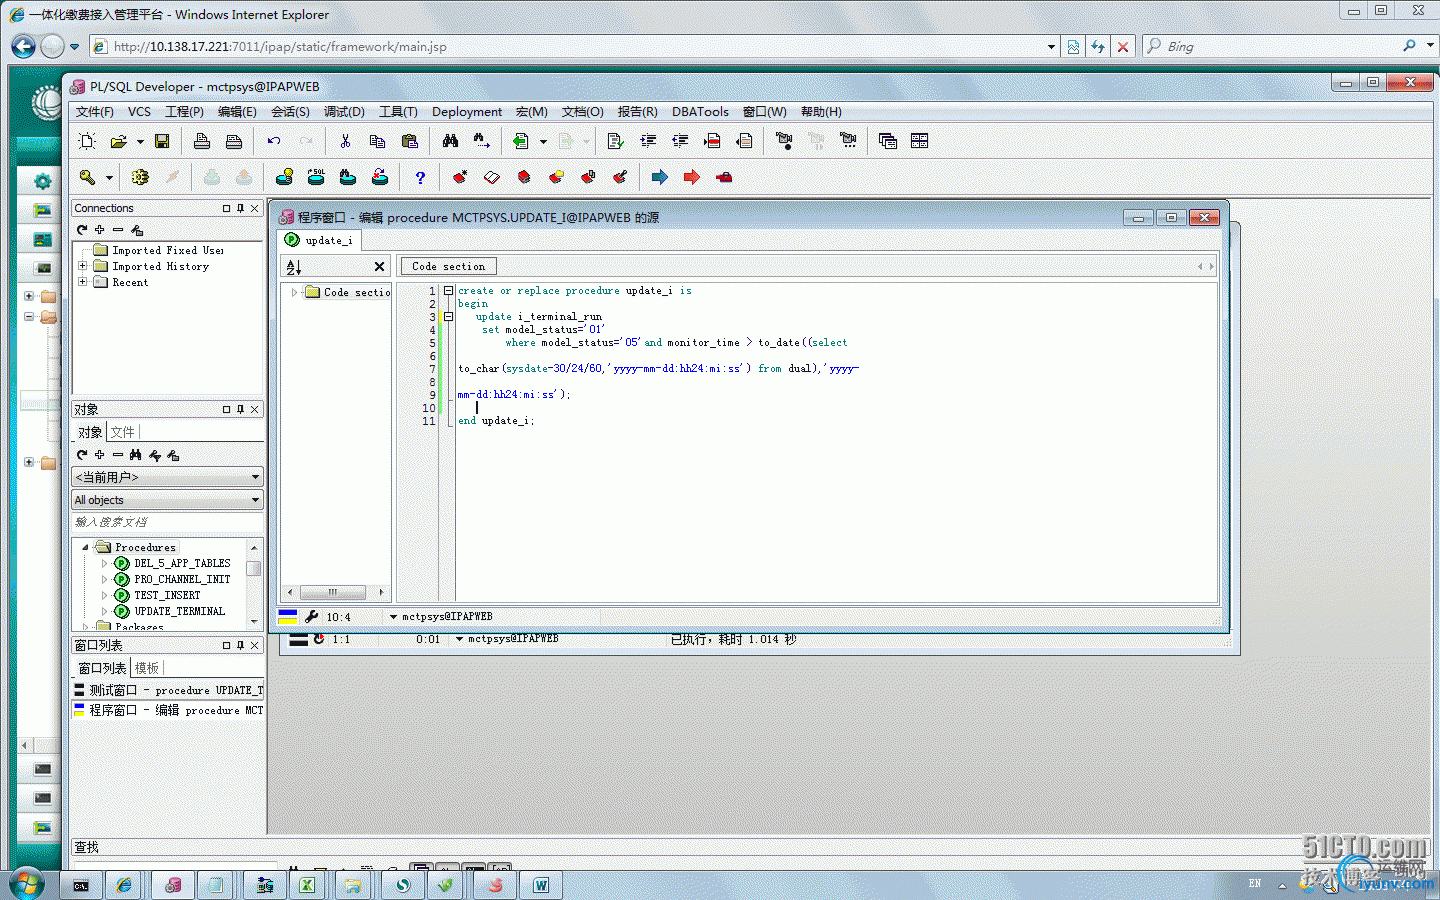Toggle the code fold marker at line 3

(448, 317)
